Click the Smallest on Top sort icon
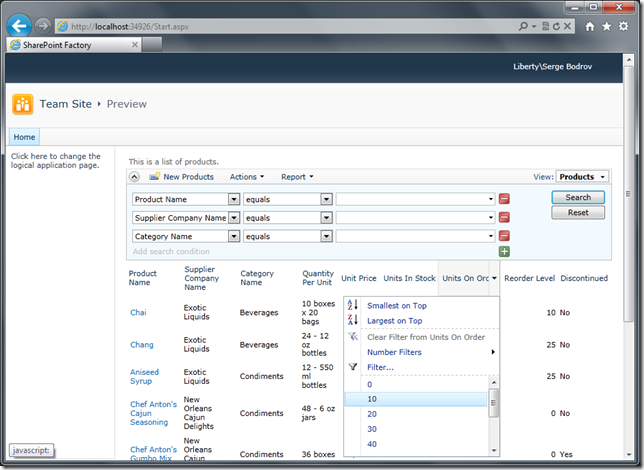The width and height of the screenshot is (644, 470). click(x=352, y=305)
